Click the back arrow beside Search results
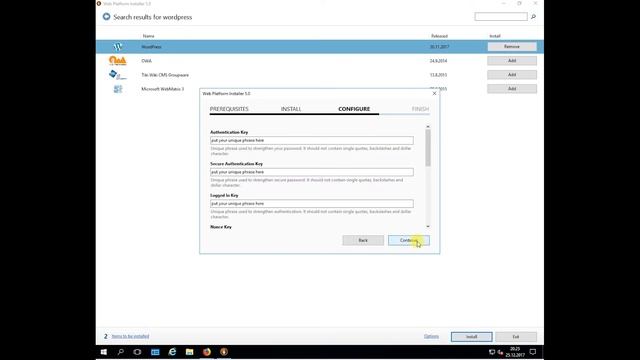640x360 pixels. tap(107, 17)
